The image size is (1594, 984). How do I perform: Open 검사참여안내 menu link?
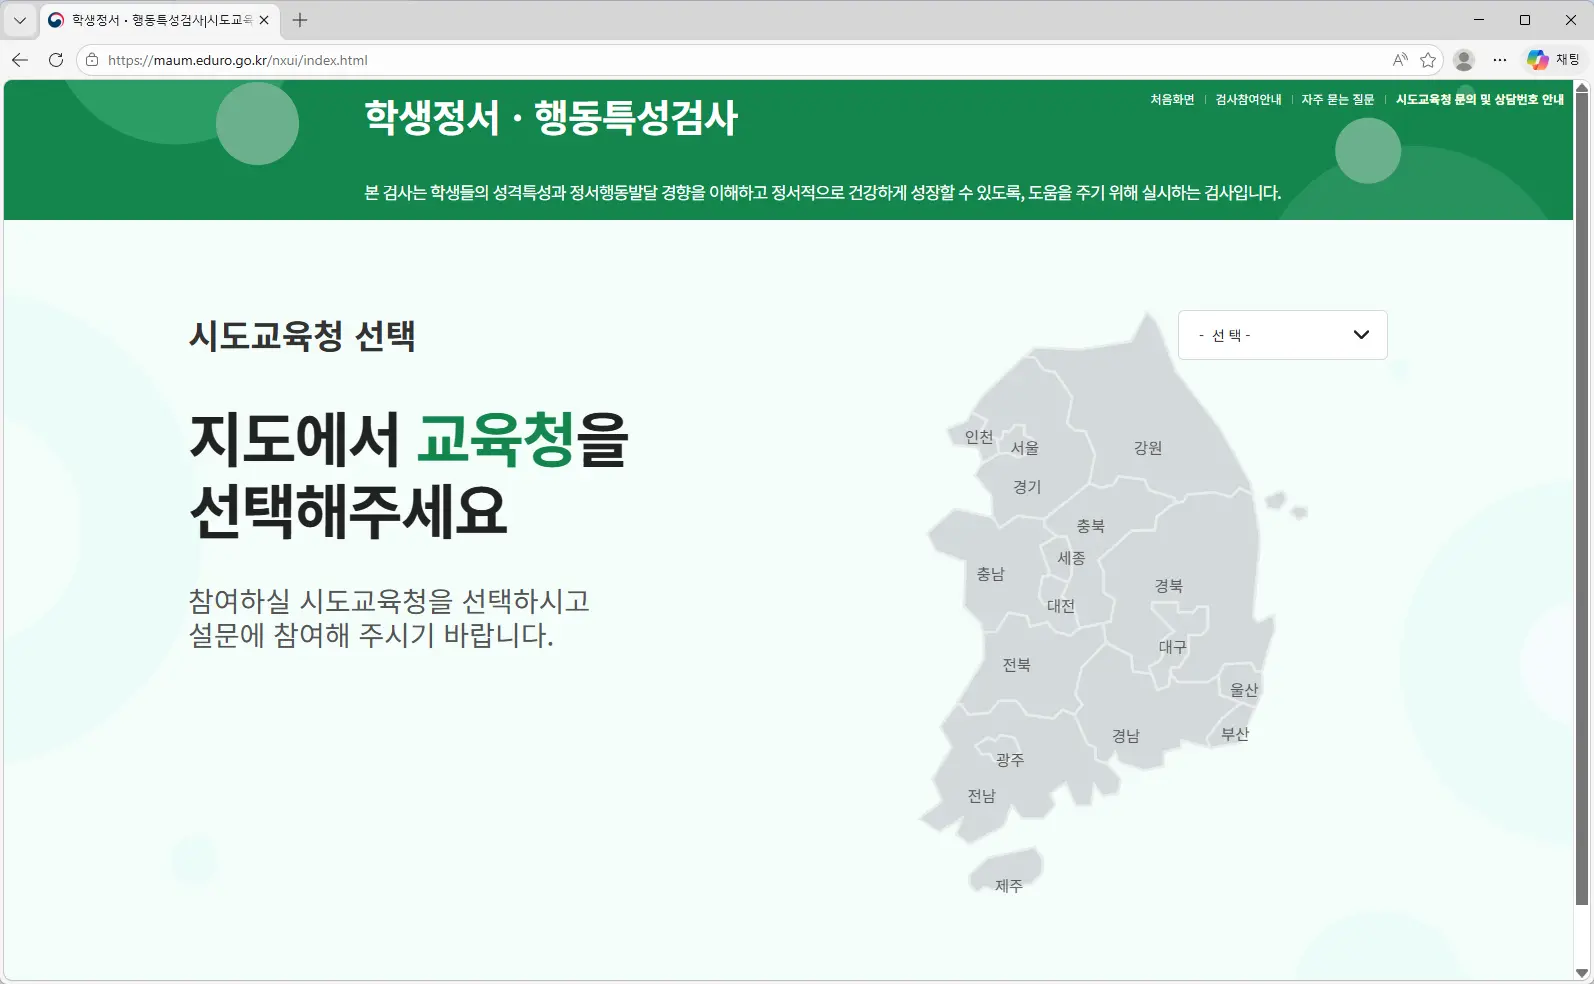[x=1248, y=99]
